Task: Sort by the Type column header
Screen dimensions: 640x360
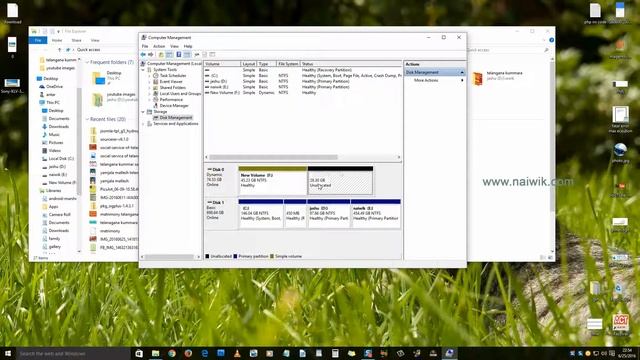Action: pyautogui.click(x=266, y=64)
